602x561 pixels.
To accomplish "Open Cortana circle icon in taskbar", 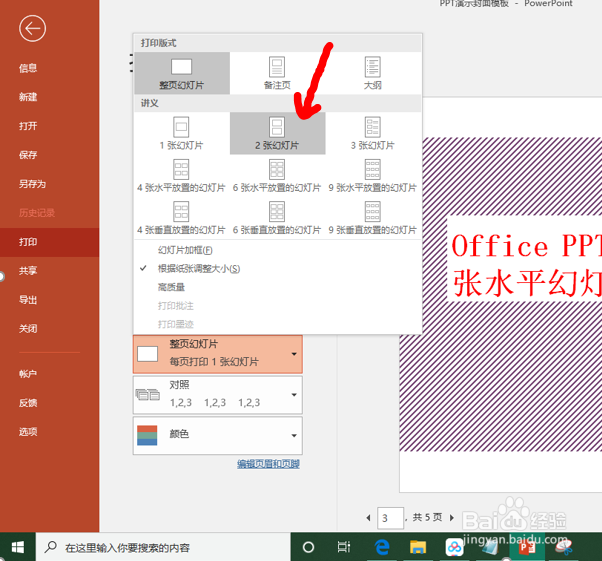I will coord(309,547).
